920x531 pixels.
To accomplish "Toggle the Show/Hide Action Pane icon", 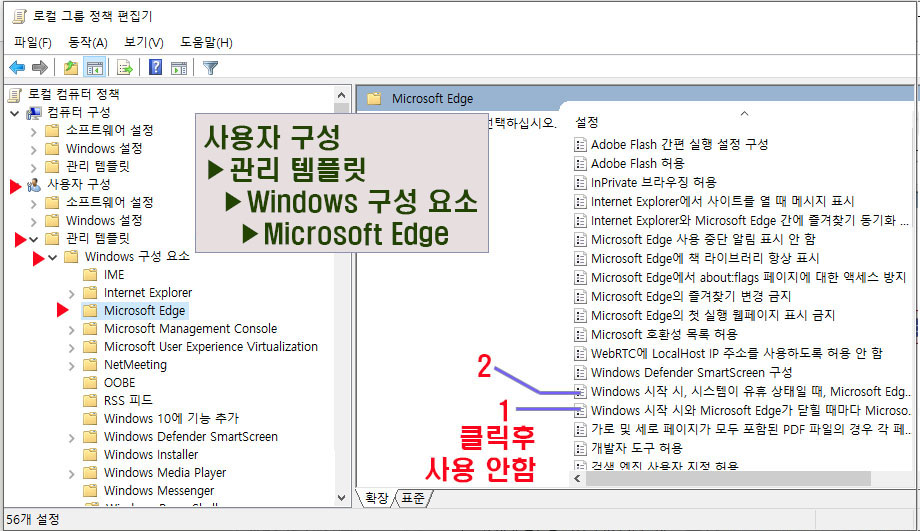I will [179, 67].
